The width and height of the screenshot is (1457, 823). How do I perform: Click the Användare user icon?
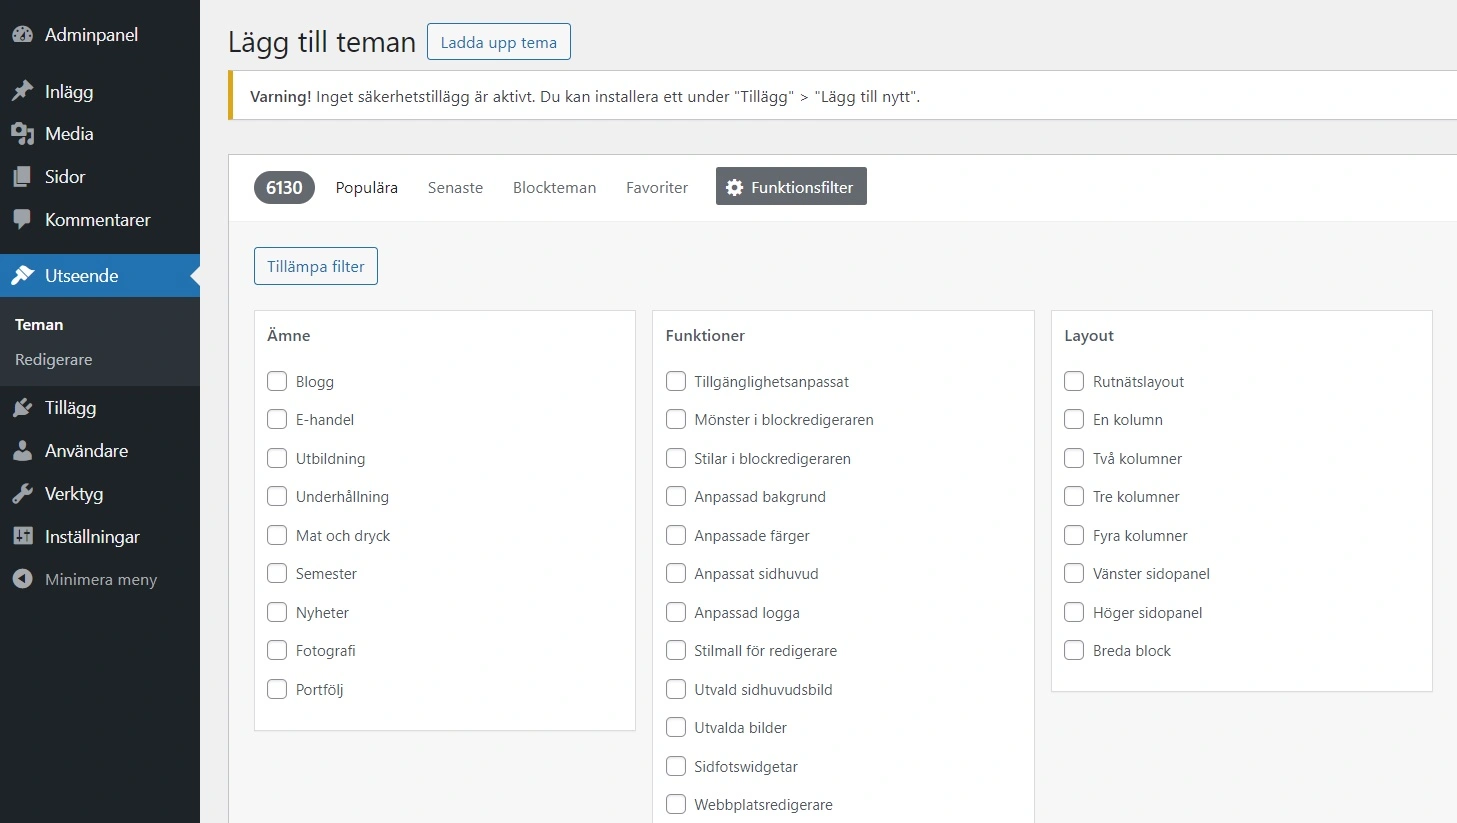click(x=22, y=451)
